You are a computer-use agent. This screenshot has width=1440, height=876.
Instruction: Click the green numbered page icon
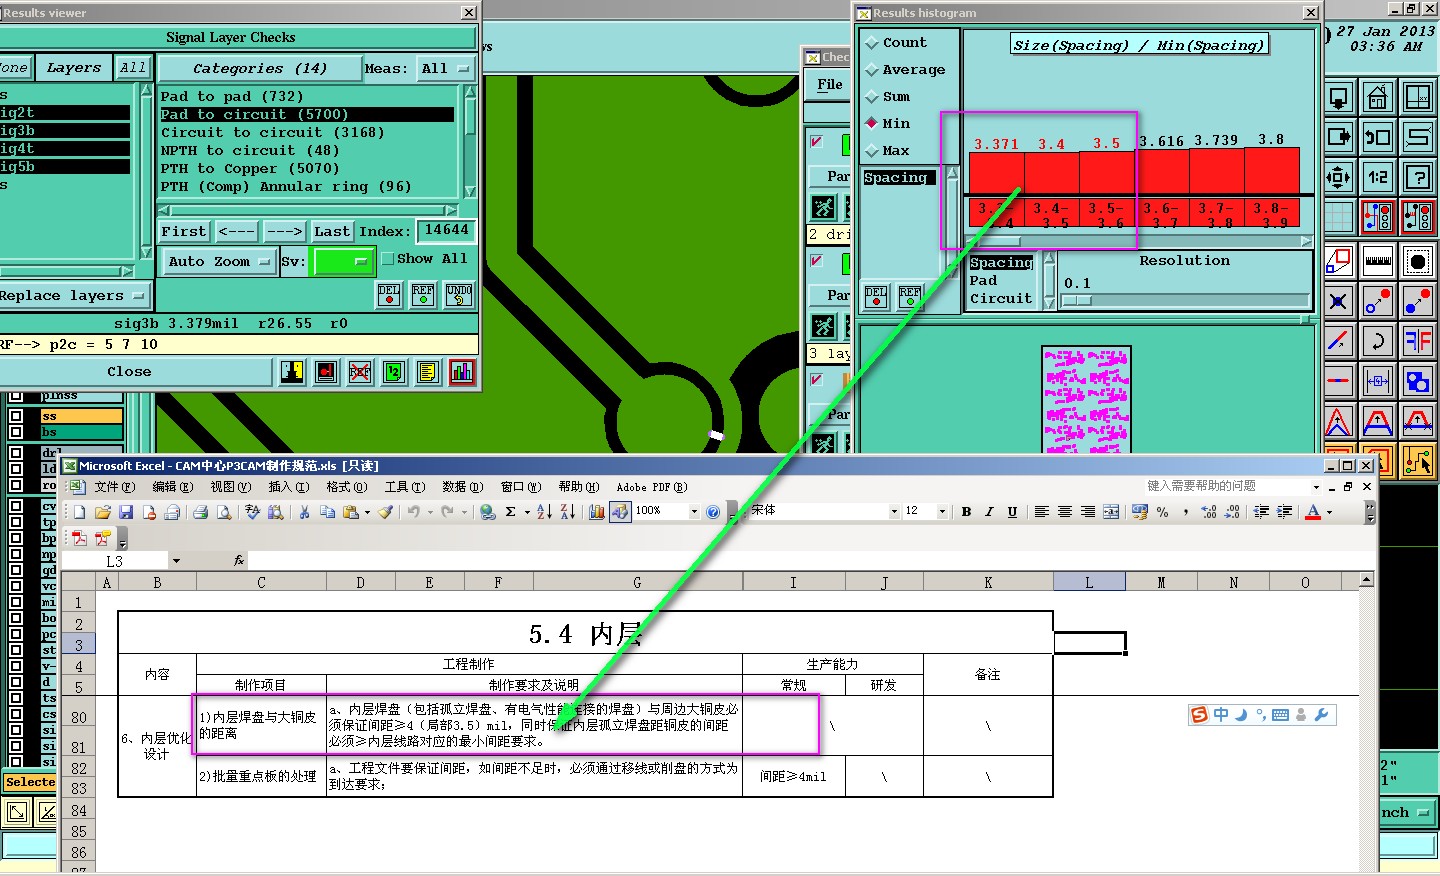click(394, 372)
